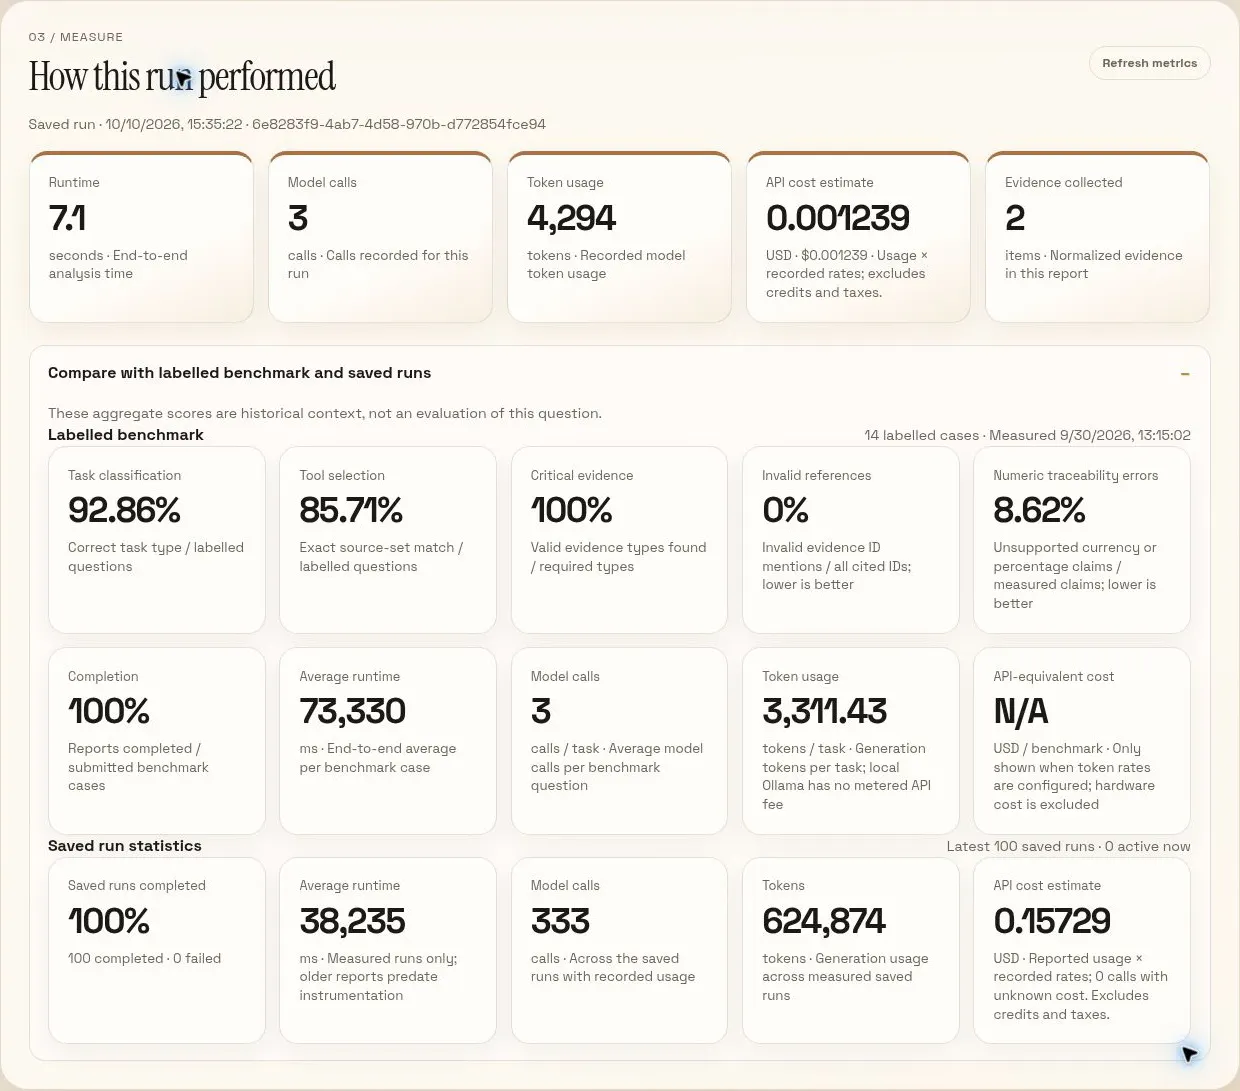
Task: Click the Task classification 92.86% card
Action: click(157, 540)
